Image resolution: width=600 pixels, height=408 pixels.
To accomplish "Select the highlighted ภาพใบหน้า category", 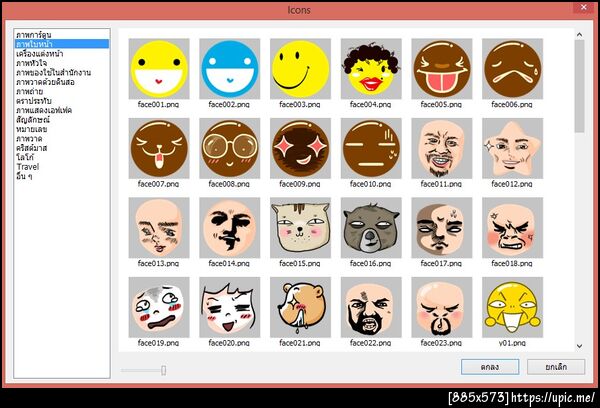I will [x=62, y=44].
